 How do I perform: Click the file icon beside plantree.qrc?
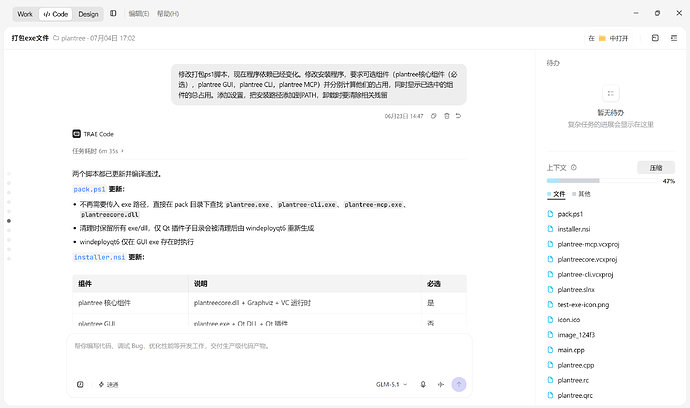click(x=550, y=395)
